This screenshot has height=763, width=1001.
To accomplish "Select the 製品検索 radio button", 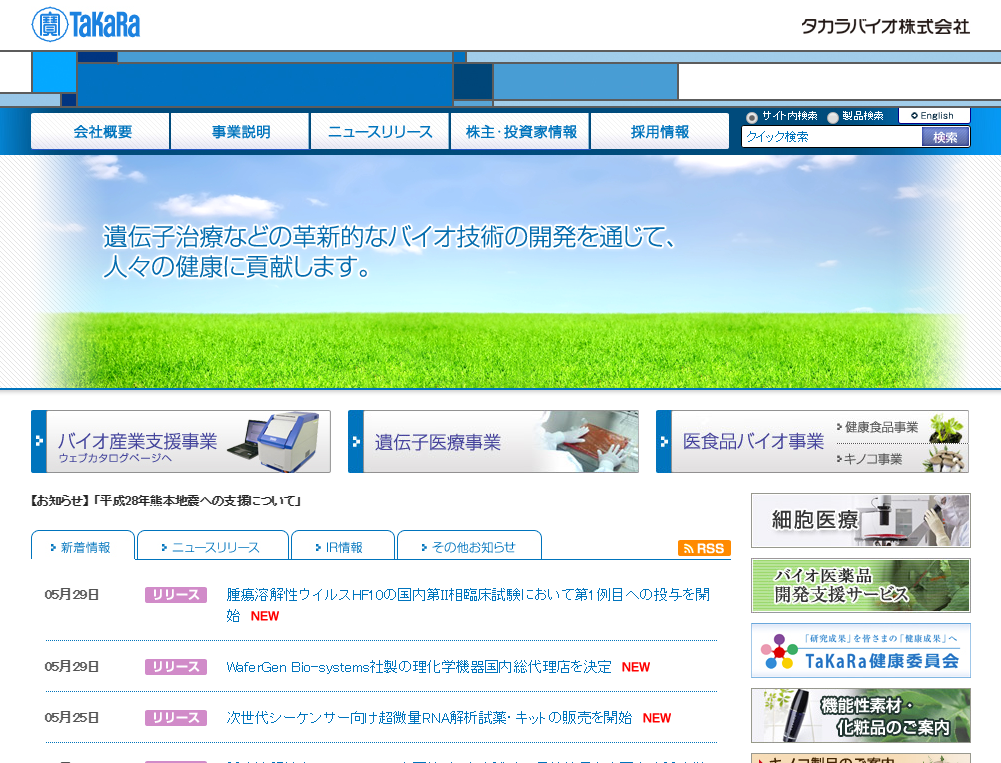I will pyautogui.click(x=833, y=117).
